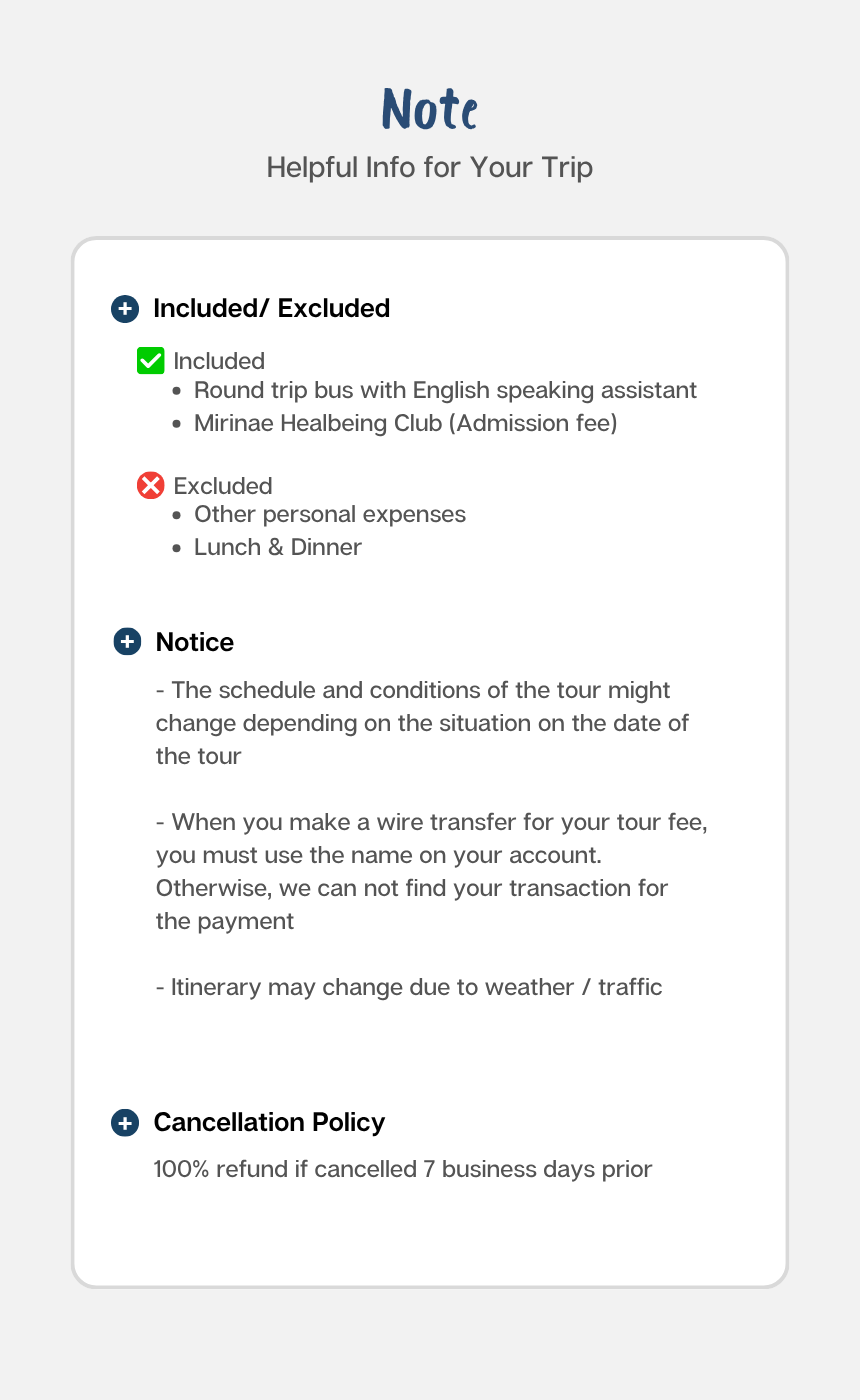Select the Round trip bus bullet item

(445, 390)
